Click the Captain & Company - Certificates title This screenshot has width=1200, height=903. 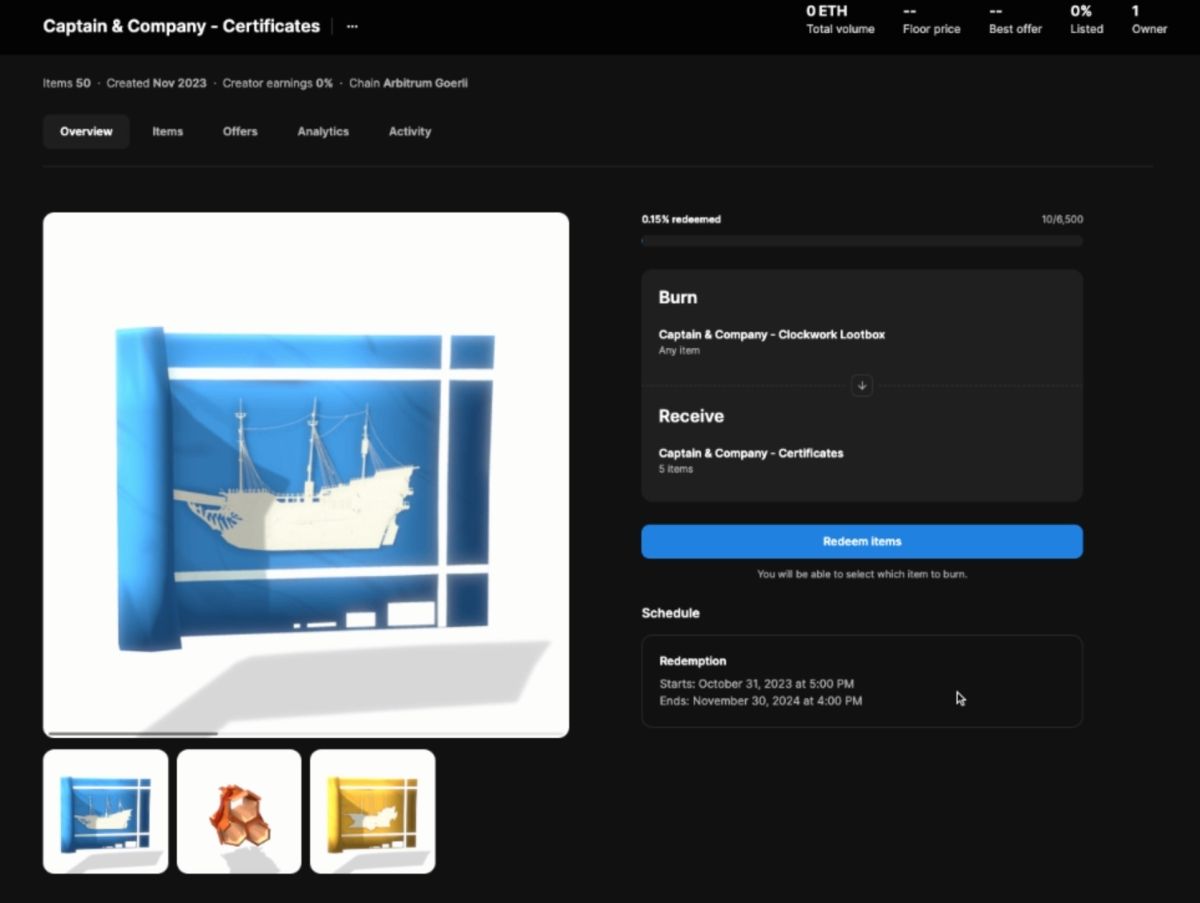(181, 27)
